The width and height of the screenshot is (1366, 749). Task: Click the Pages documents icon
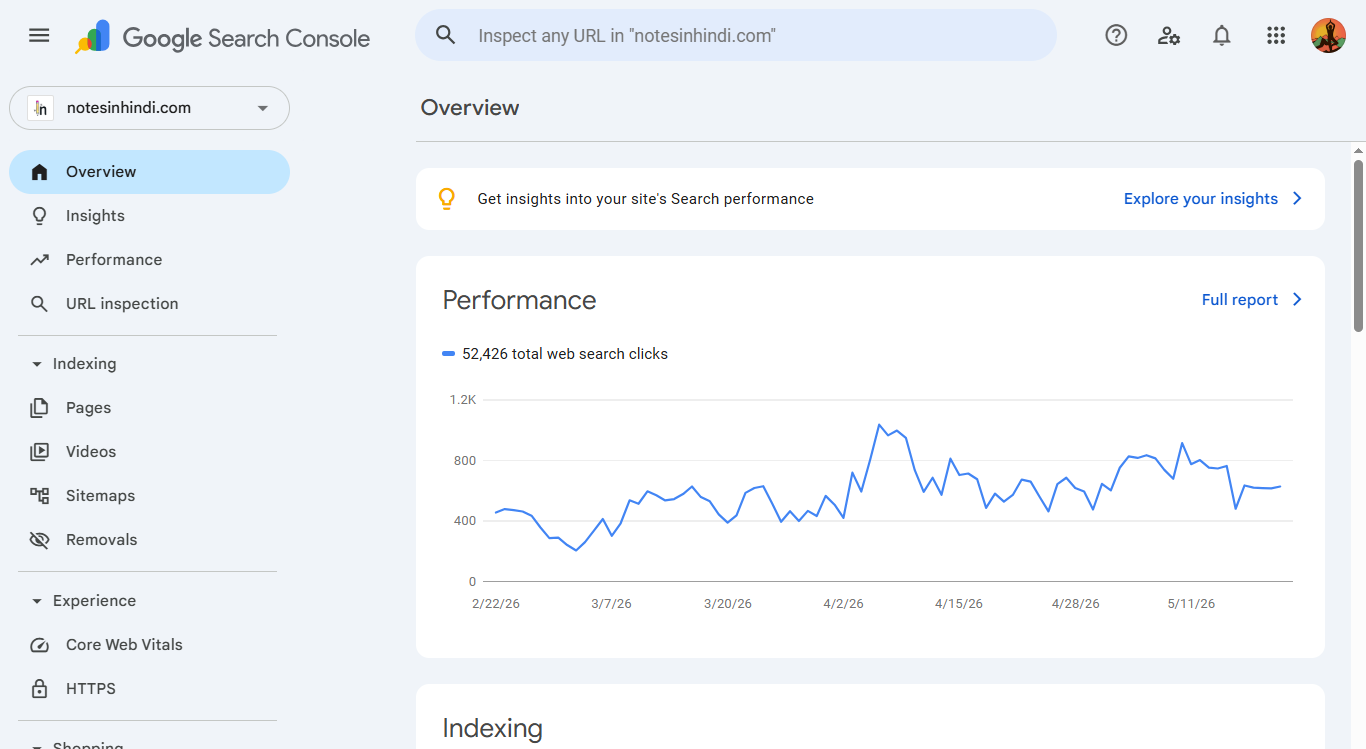[x=39, y=408]
